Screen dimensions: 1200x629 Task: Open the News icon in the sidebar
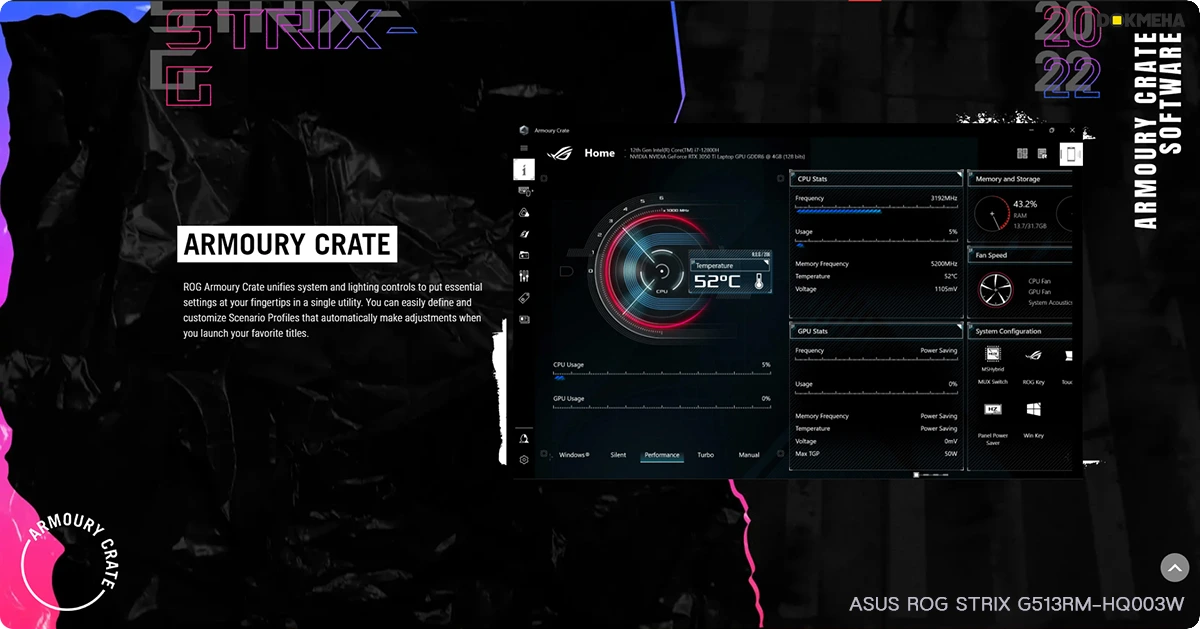coord(524,319)
